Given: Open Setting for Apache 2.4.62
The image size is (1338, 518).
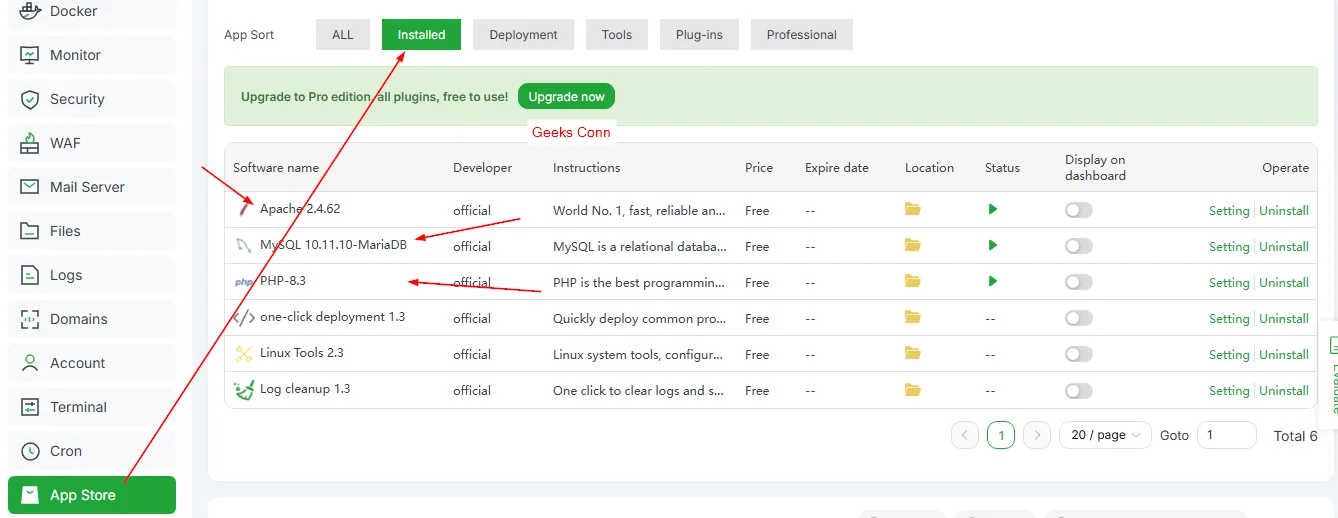Looking at the screenshot, I should click(x=1229, y=210).
